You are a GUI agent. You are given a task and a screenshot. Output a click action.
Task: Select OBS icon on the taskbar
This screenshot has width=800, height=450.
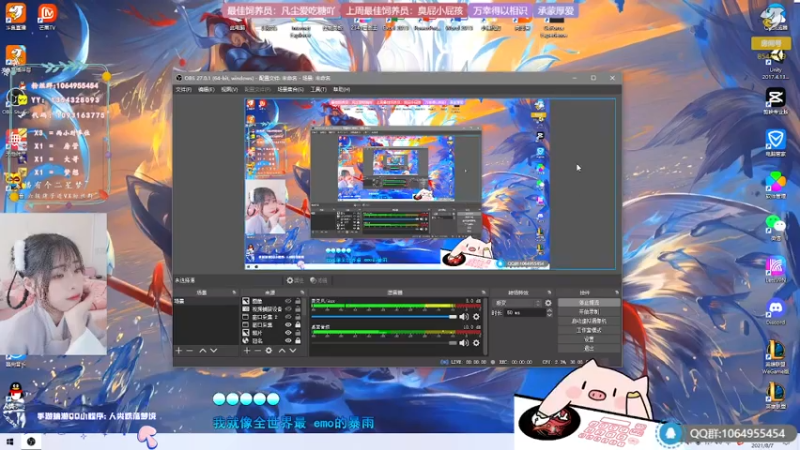point(31,442)
